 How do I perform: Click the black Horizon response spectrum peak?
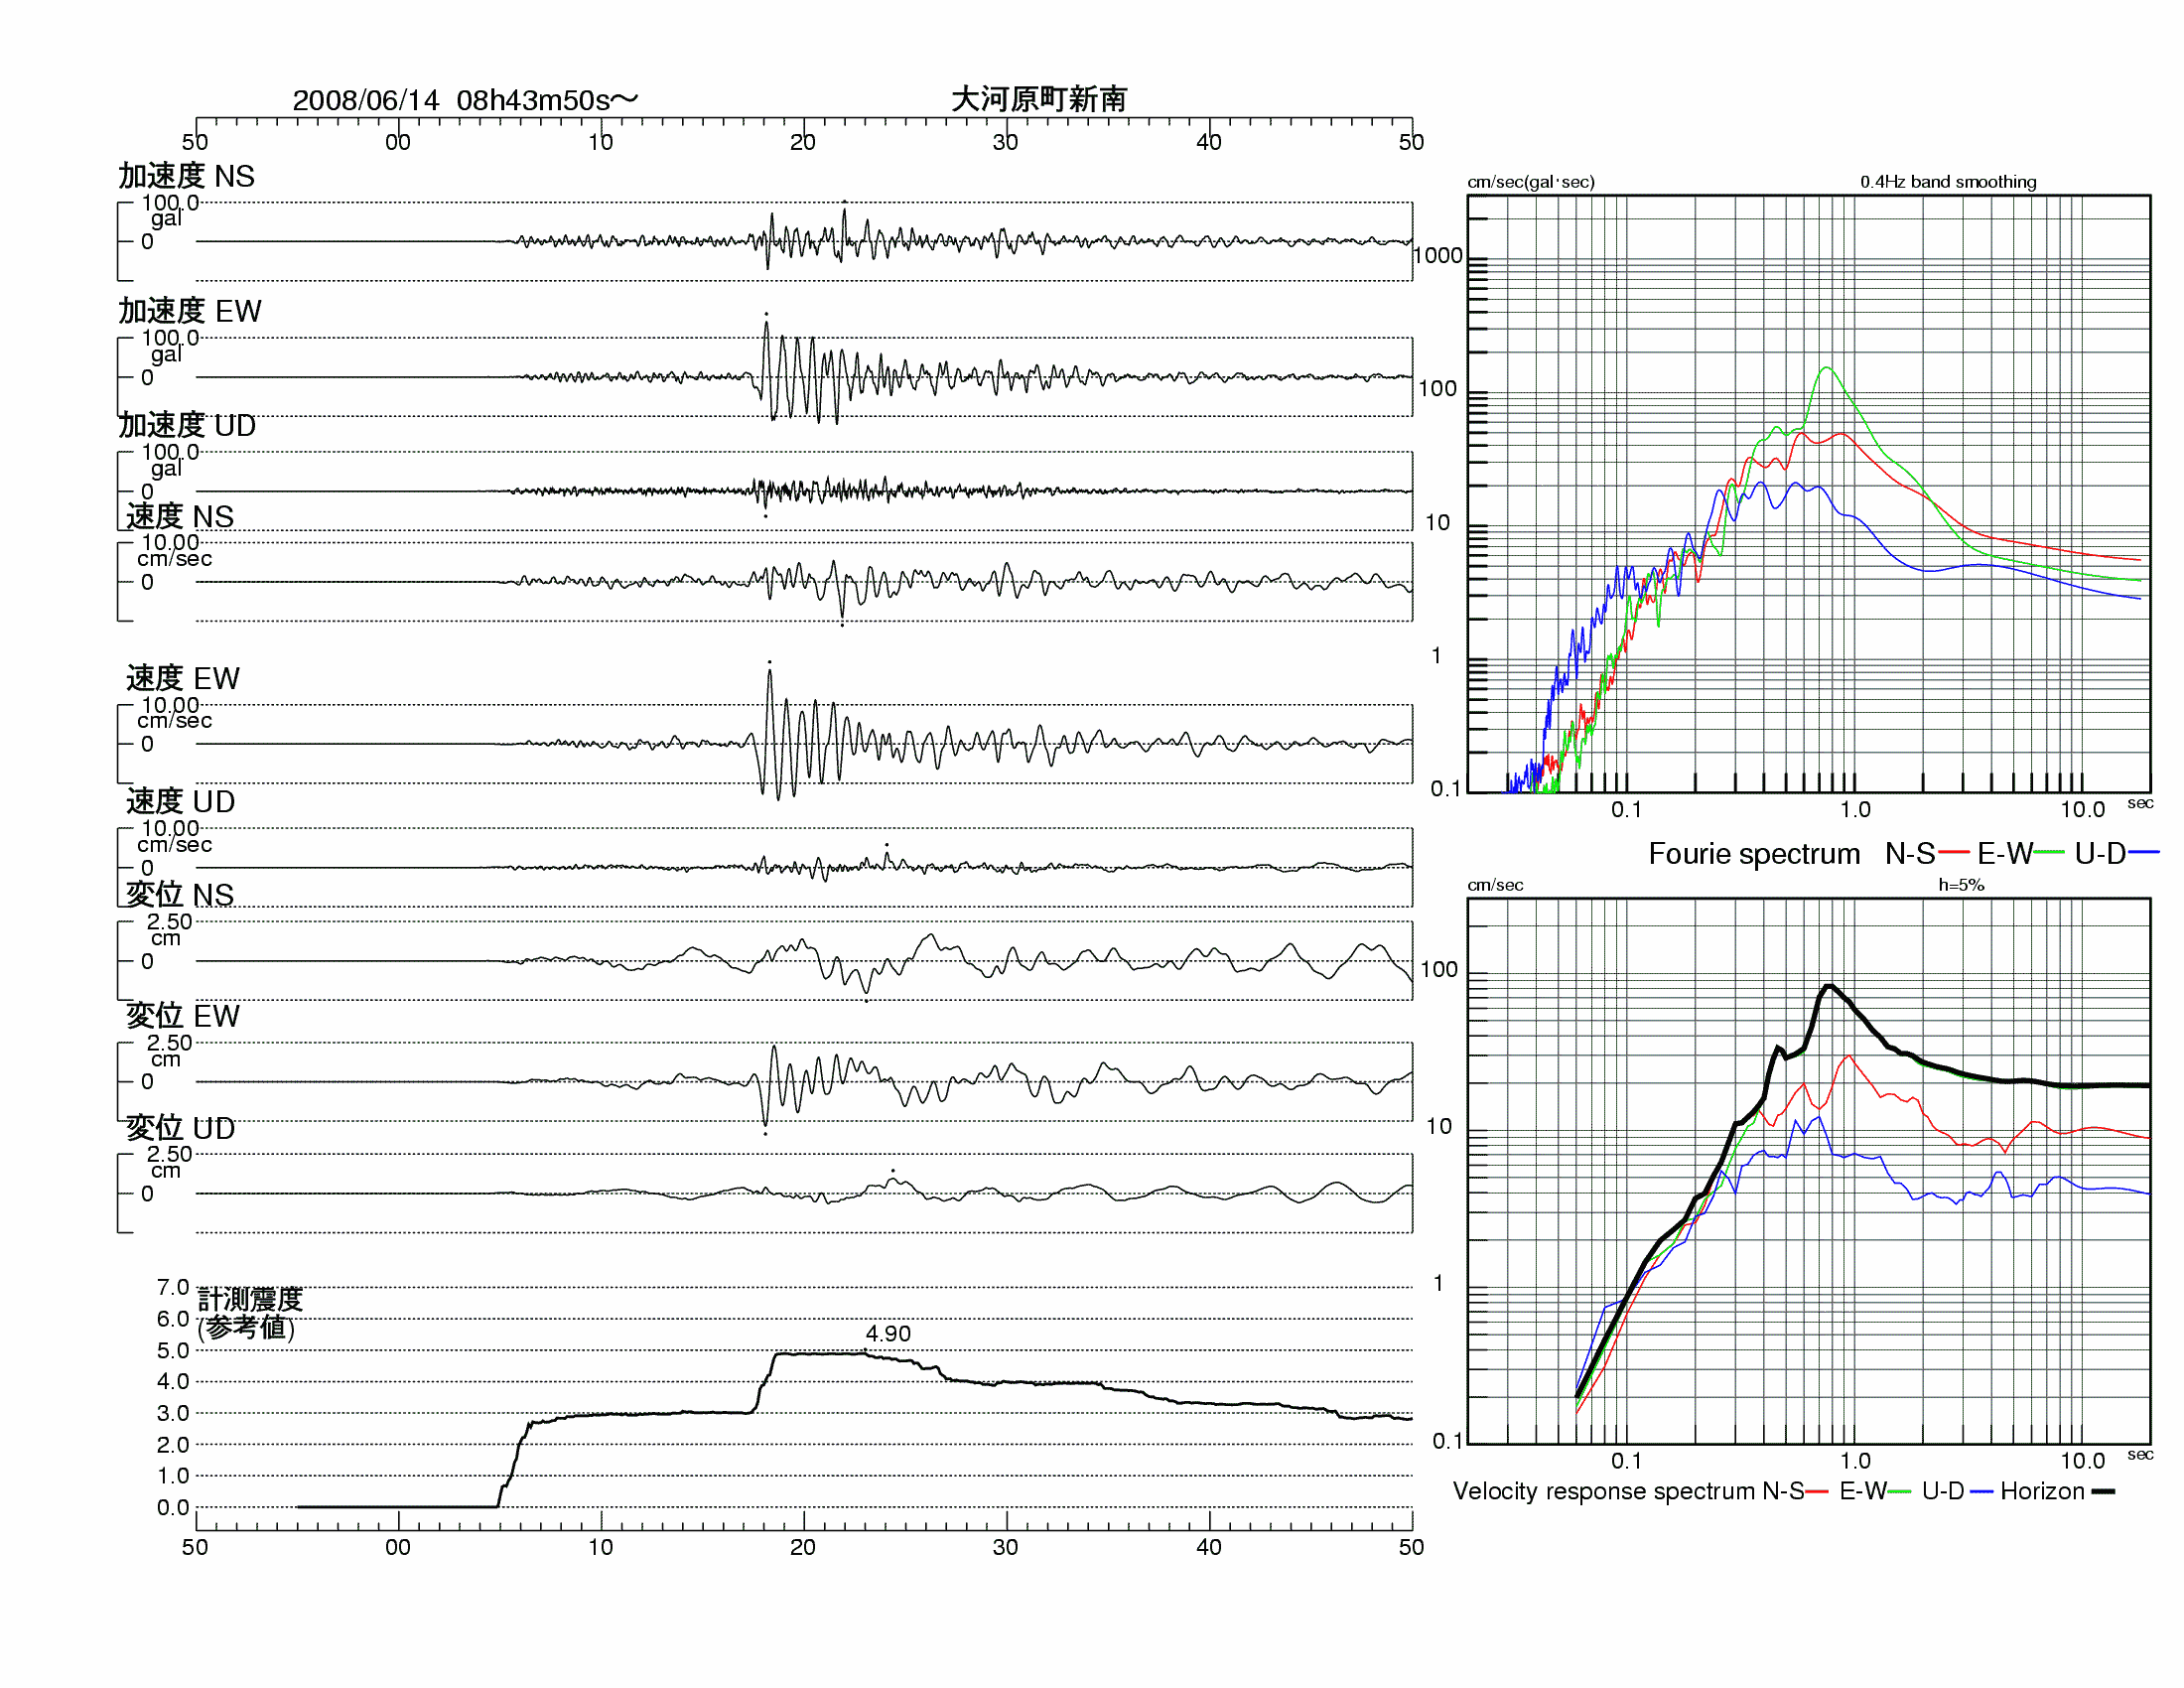point(1829,987)
